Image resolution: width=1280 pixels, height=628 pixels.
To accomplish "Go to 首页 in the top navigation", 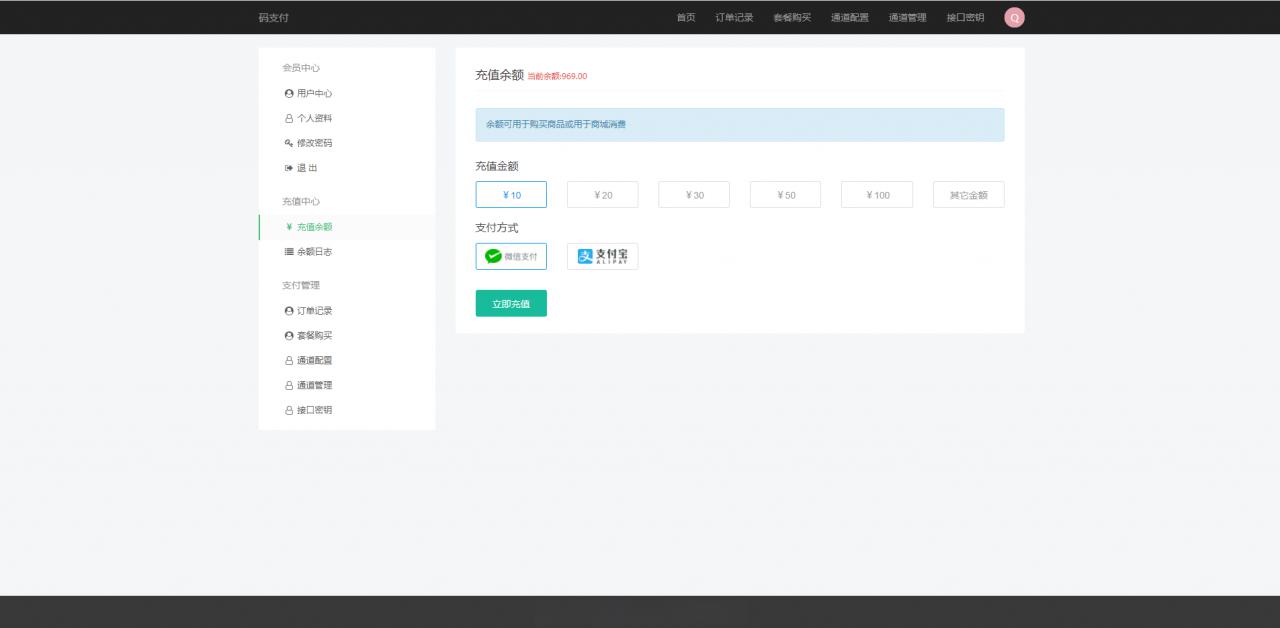I will point(686,18).
